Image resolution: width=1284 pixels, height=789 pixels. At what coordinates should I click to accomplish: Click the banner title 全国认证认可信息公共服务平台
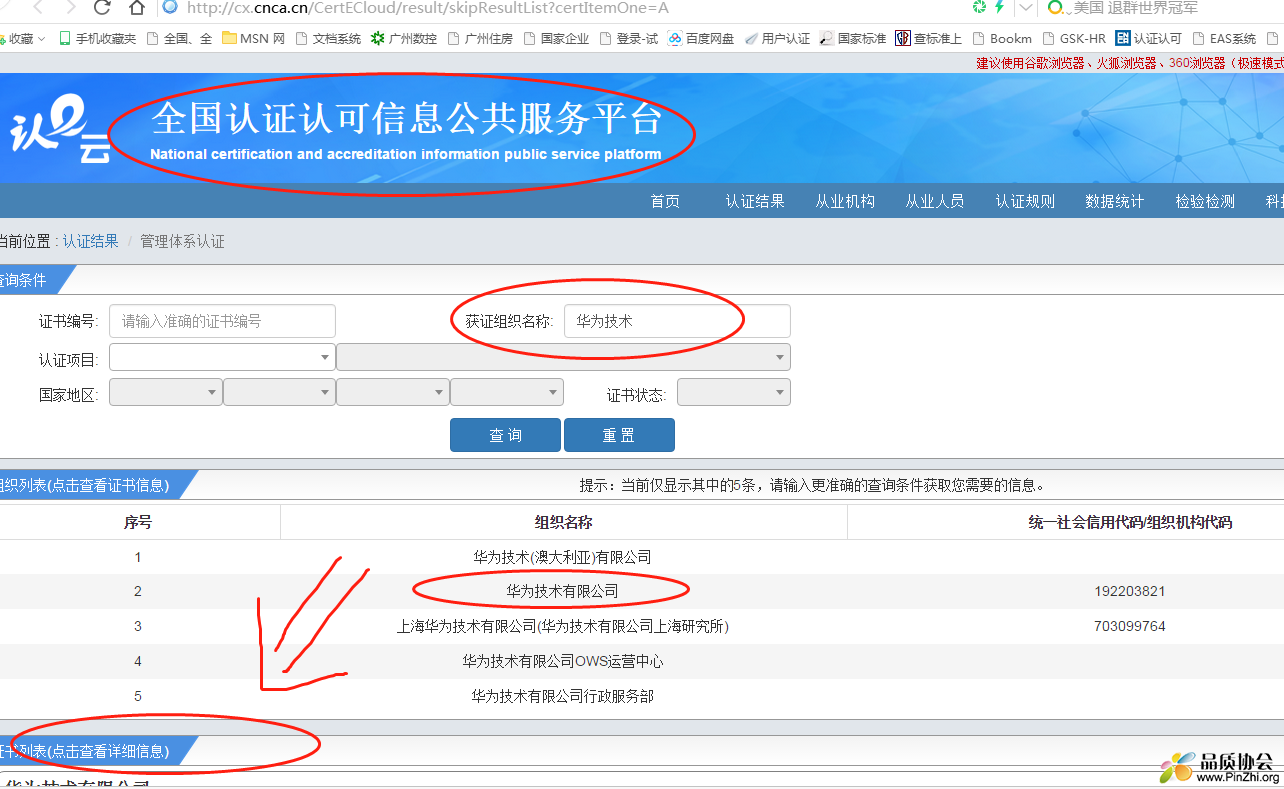406,120
